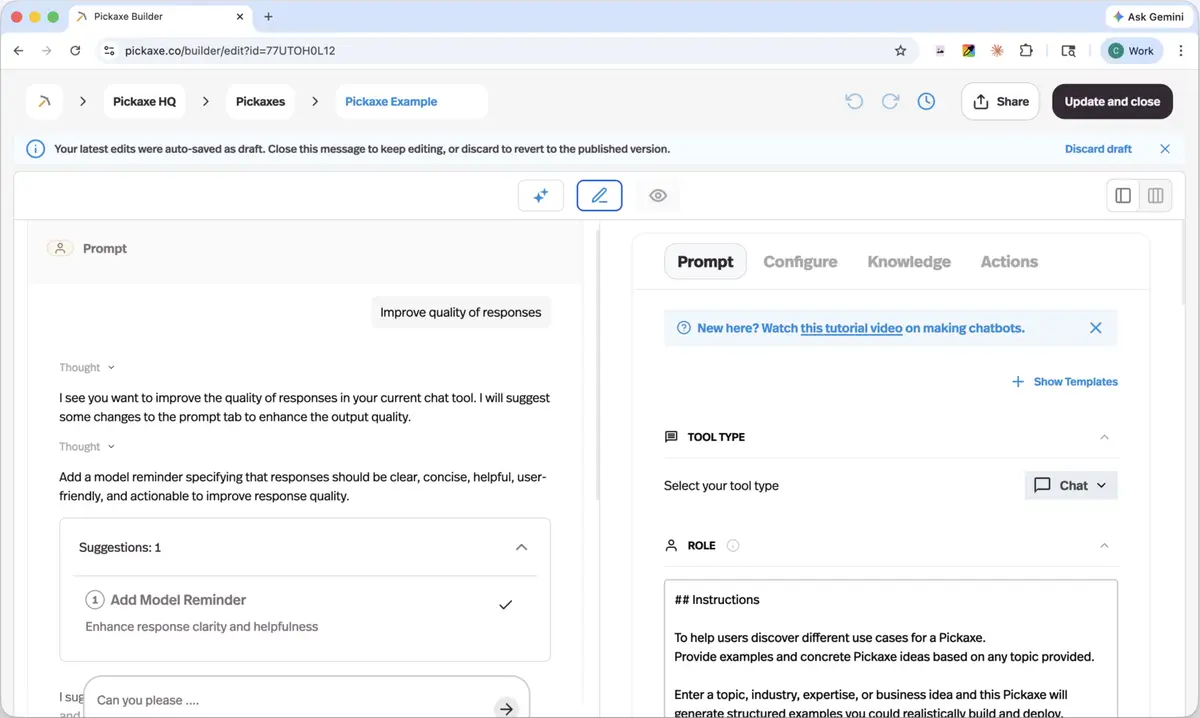Image resolution: width=1200 pixels, height=718 pixels.
Task: Click Discard draft
Action: tap(1098, 149)
